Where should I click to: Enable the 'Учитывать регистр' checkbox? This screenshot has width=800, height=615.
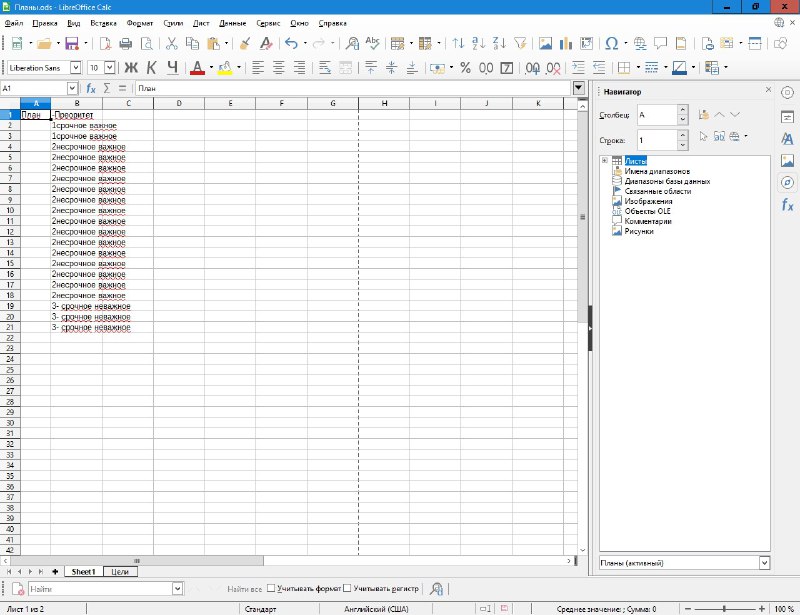coord(347,588)
